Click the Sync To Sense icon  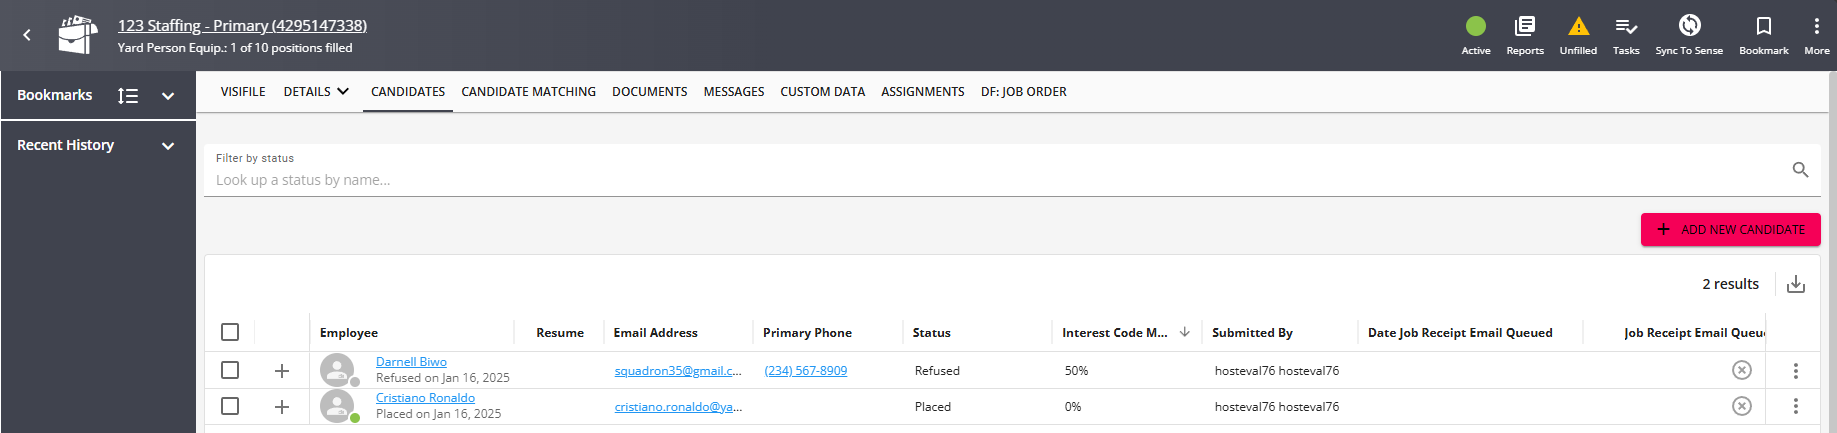pos(1689,27)
